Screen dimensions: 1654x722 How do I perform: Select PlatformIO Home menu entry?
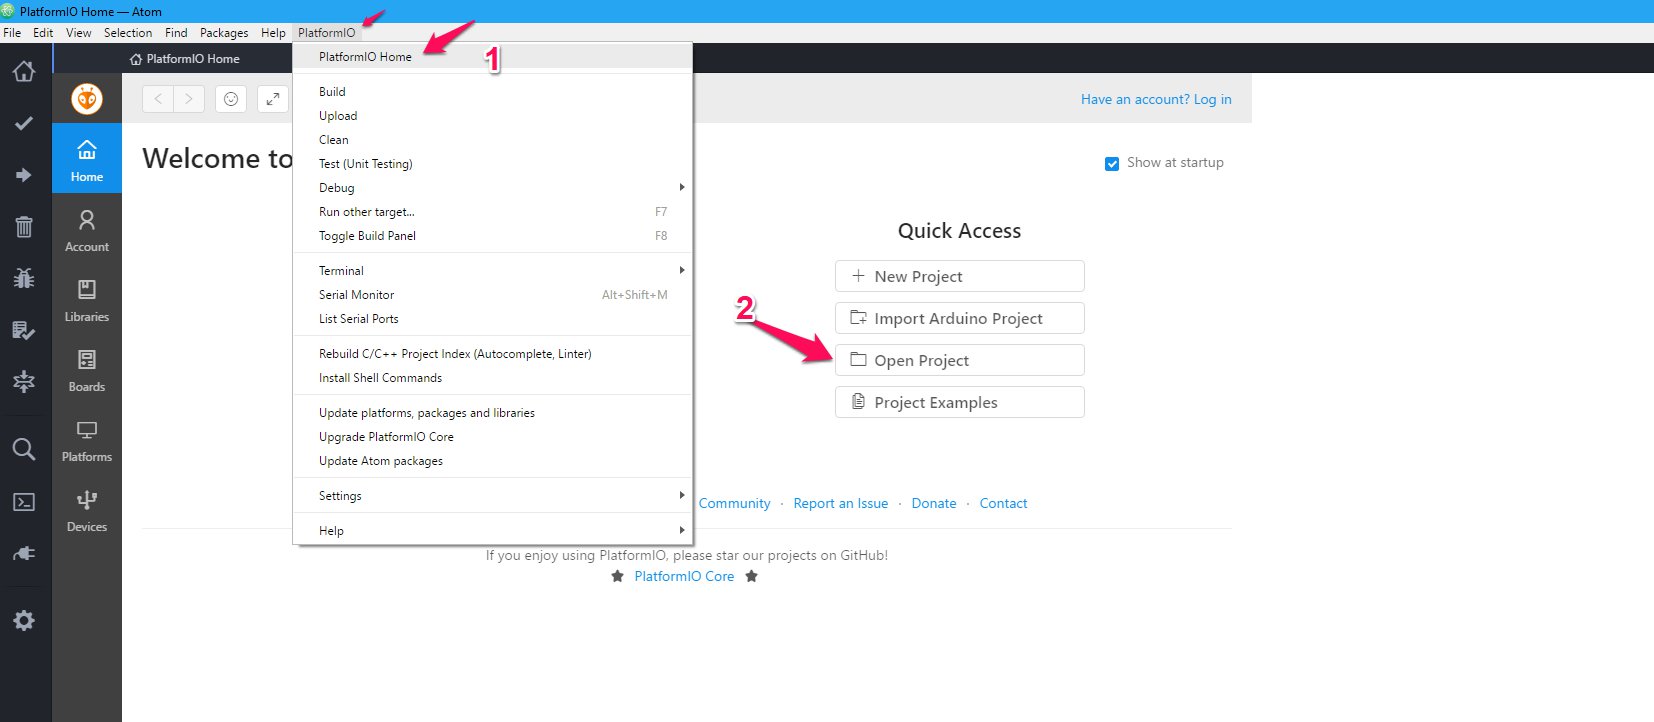(492, 57)
